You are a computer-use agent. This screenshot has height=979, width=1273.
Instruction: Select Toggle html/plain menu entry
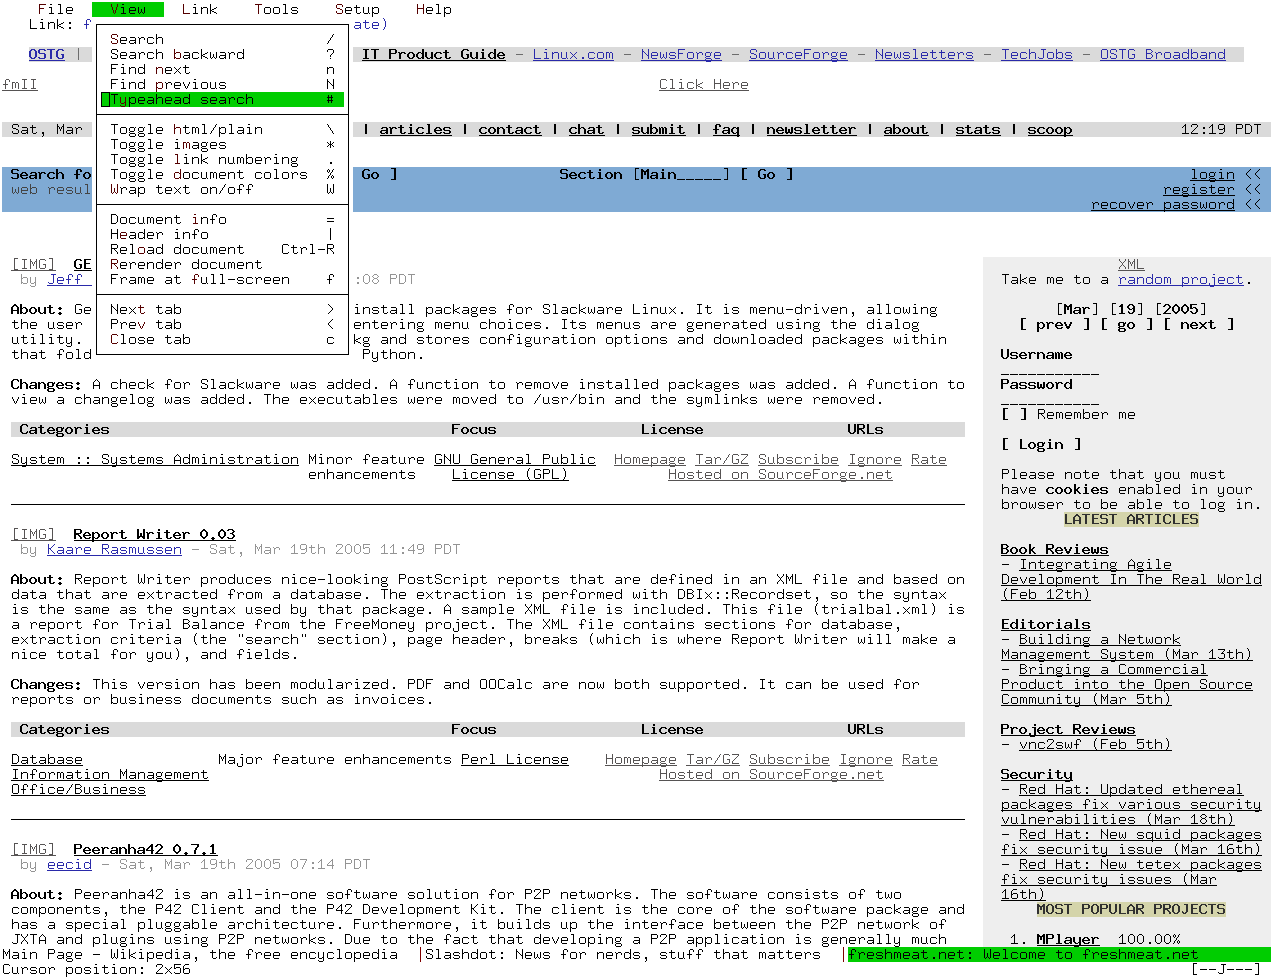point(222,130)
